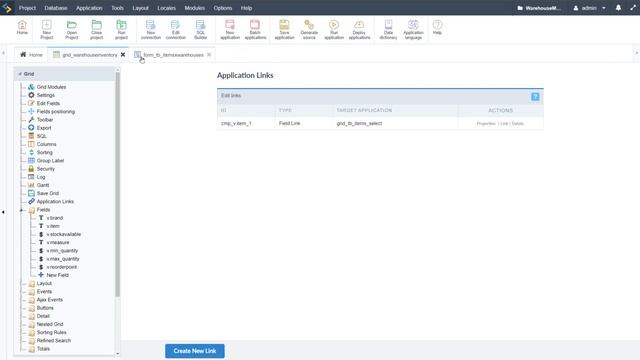The width and height of the screenshot is (640, 360).
Task: Open the Data dictionary tool
Action: (388, 30)
